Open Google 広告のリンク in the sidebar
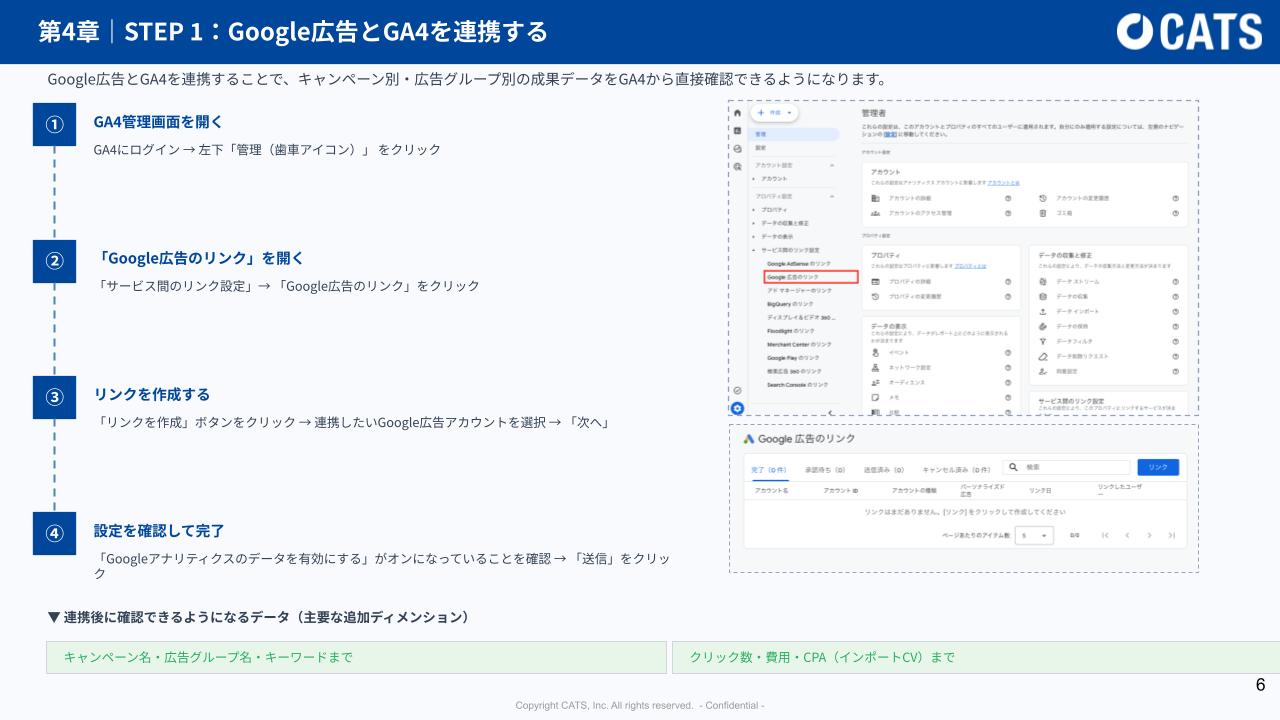This screenshot has height=720, width=1280. (811, 276)
